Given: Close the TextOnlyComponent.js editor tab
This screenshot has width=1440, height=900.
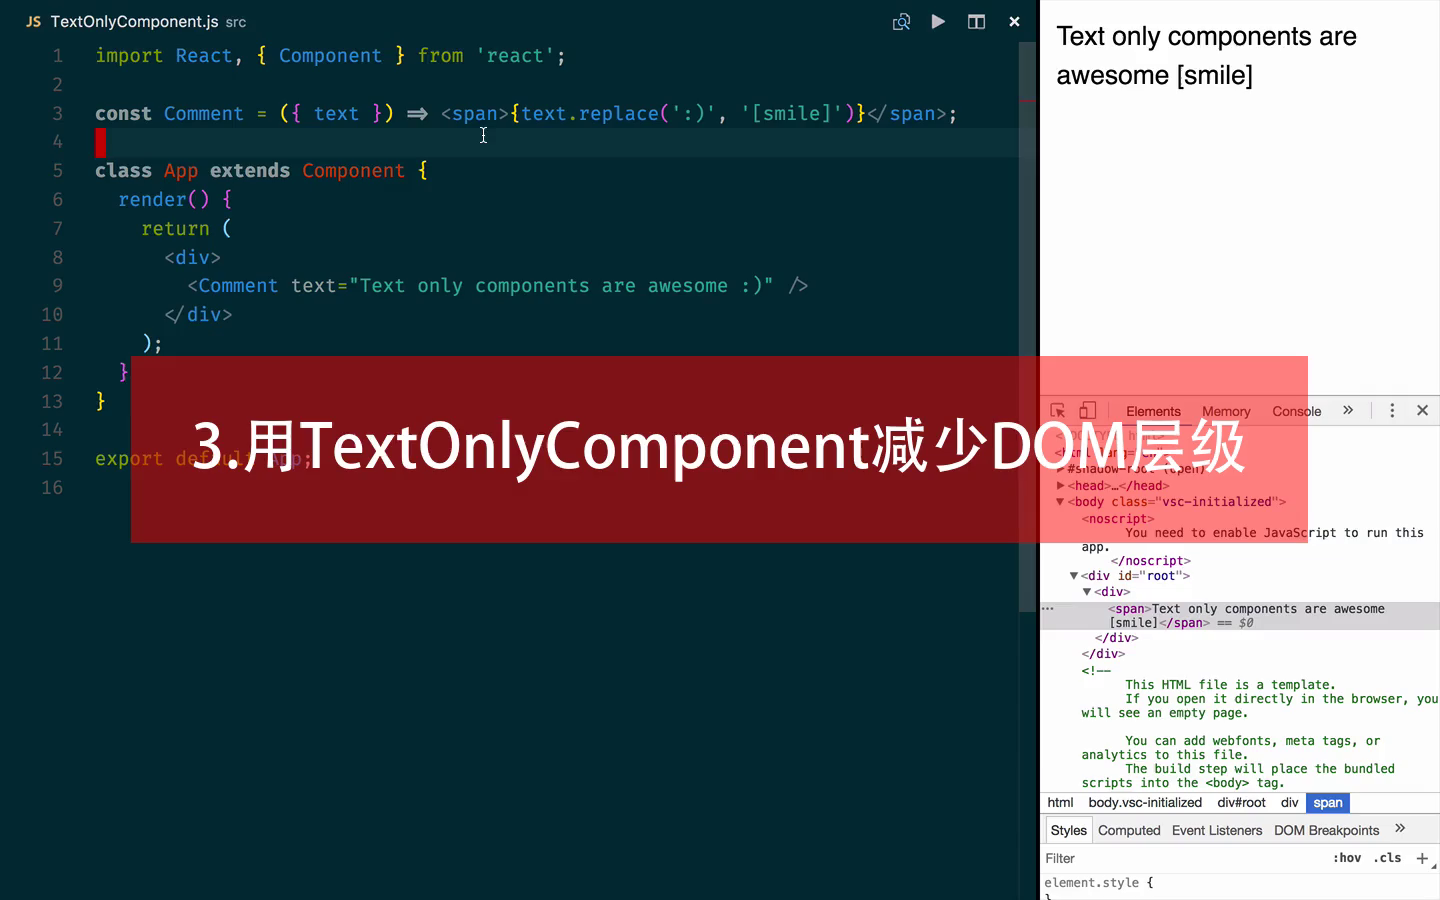Looking at the screenshot, I should (x=1014, y=21).
